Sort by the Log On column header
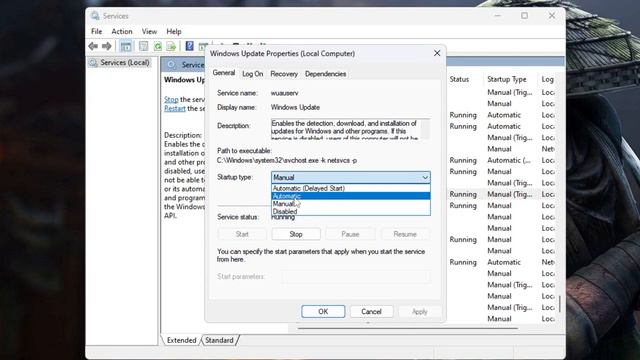Viewport: 640px width, 360px height. [x=547, y=79]
